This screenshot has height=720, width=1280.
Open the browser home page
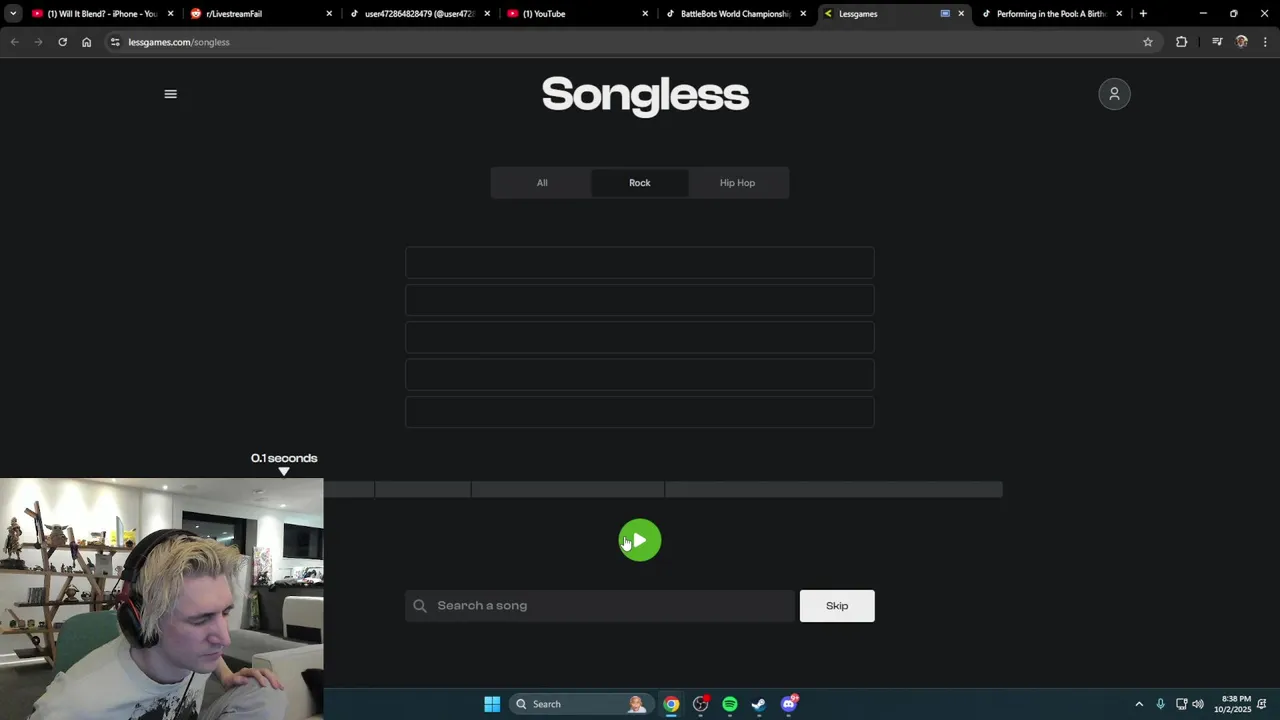coord(86,42)
